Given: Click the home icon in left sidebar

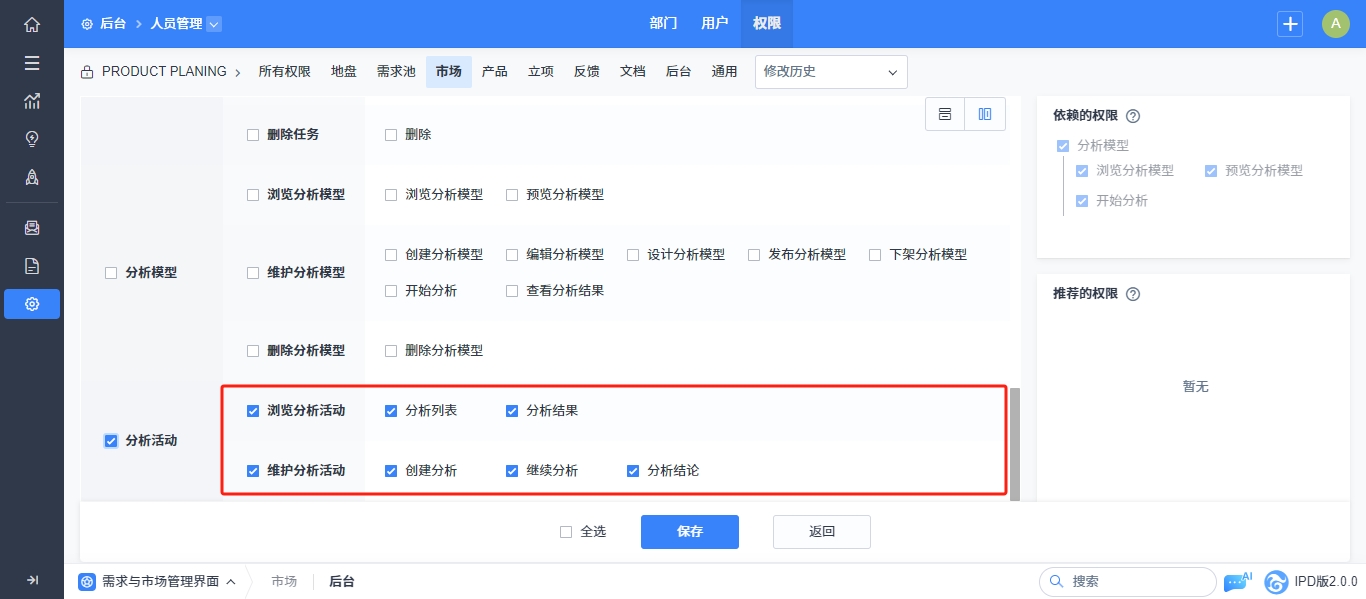Looking at the screenshot, I should click(x=32, y=25).
